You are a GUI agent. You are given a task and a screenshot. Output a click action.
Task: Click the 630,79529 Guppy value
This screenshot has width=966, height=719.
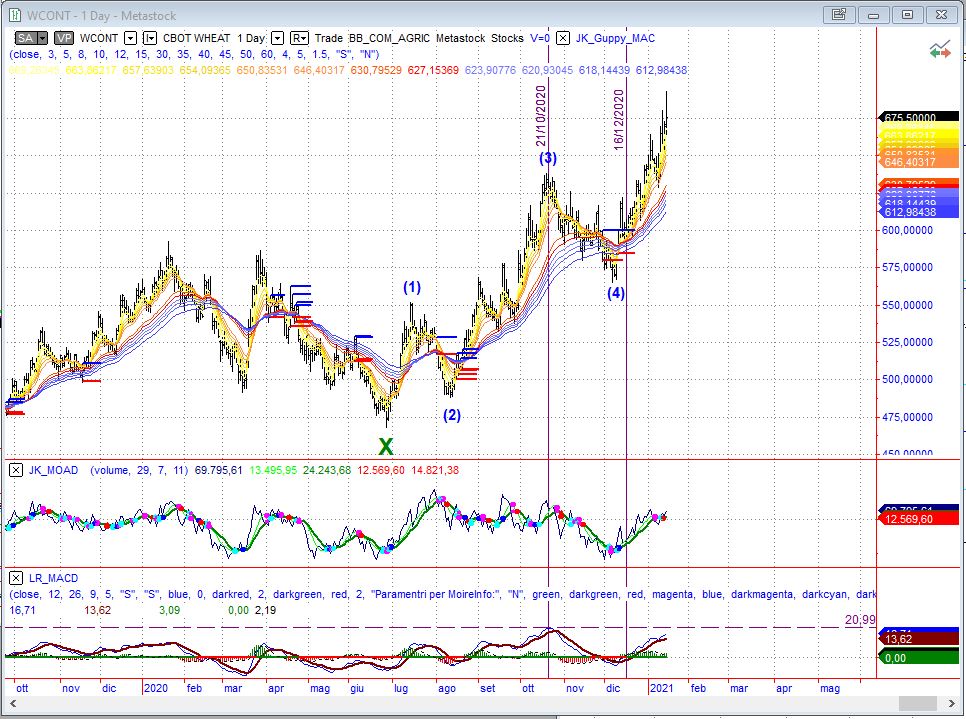(376, 70)
